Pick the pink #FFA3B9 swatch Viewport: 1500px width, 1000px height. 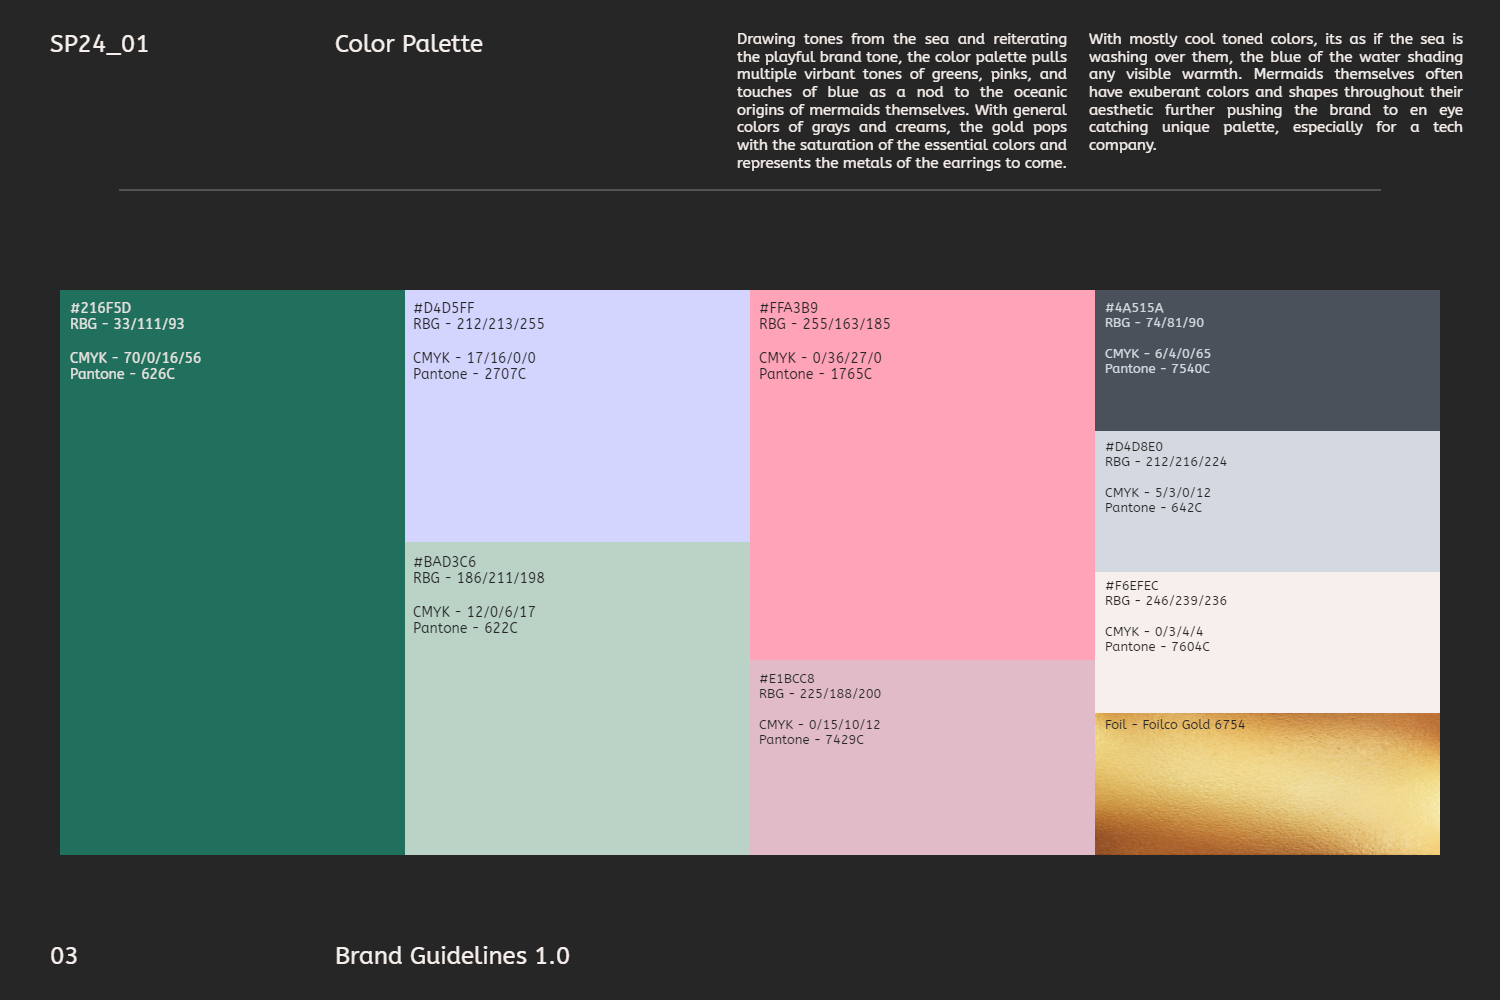[x=922, y=475]
